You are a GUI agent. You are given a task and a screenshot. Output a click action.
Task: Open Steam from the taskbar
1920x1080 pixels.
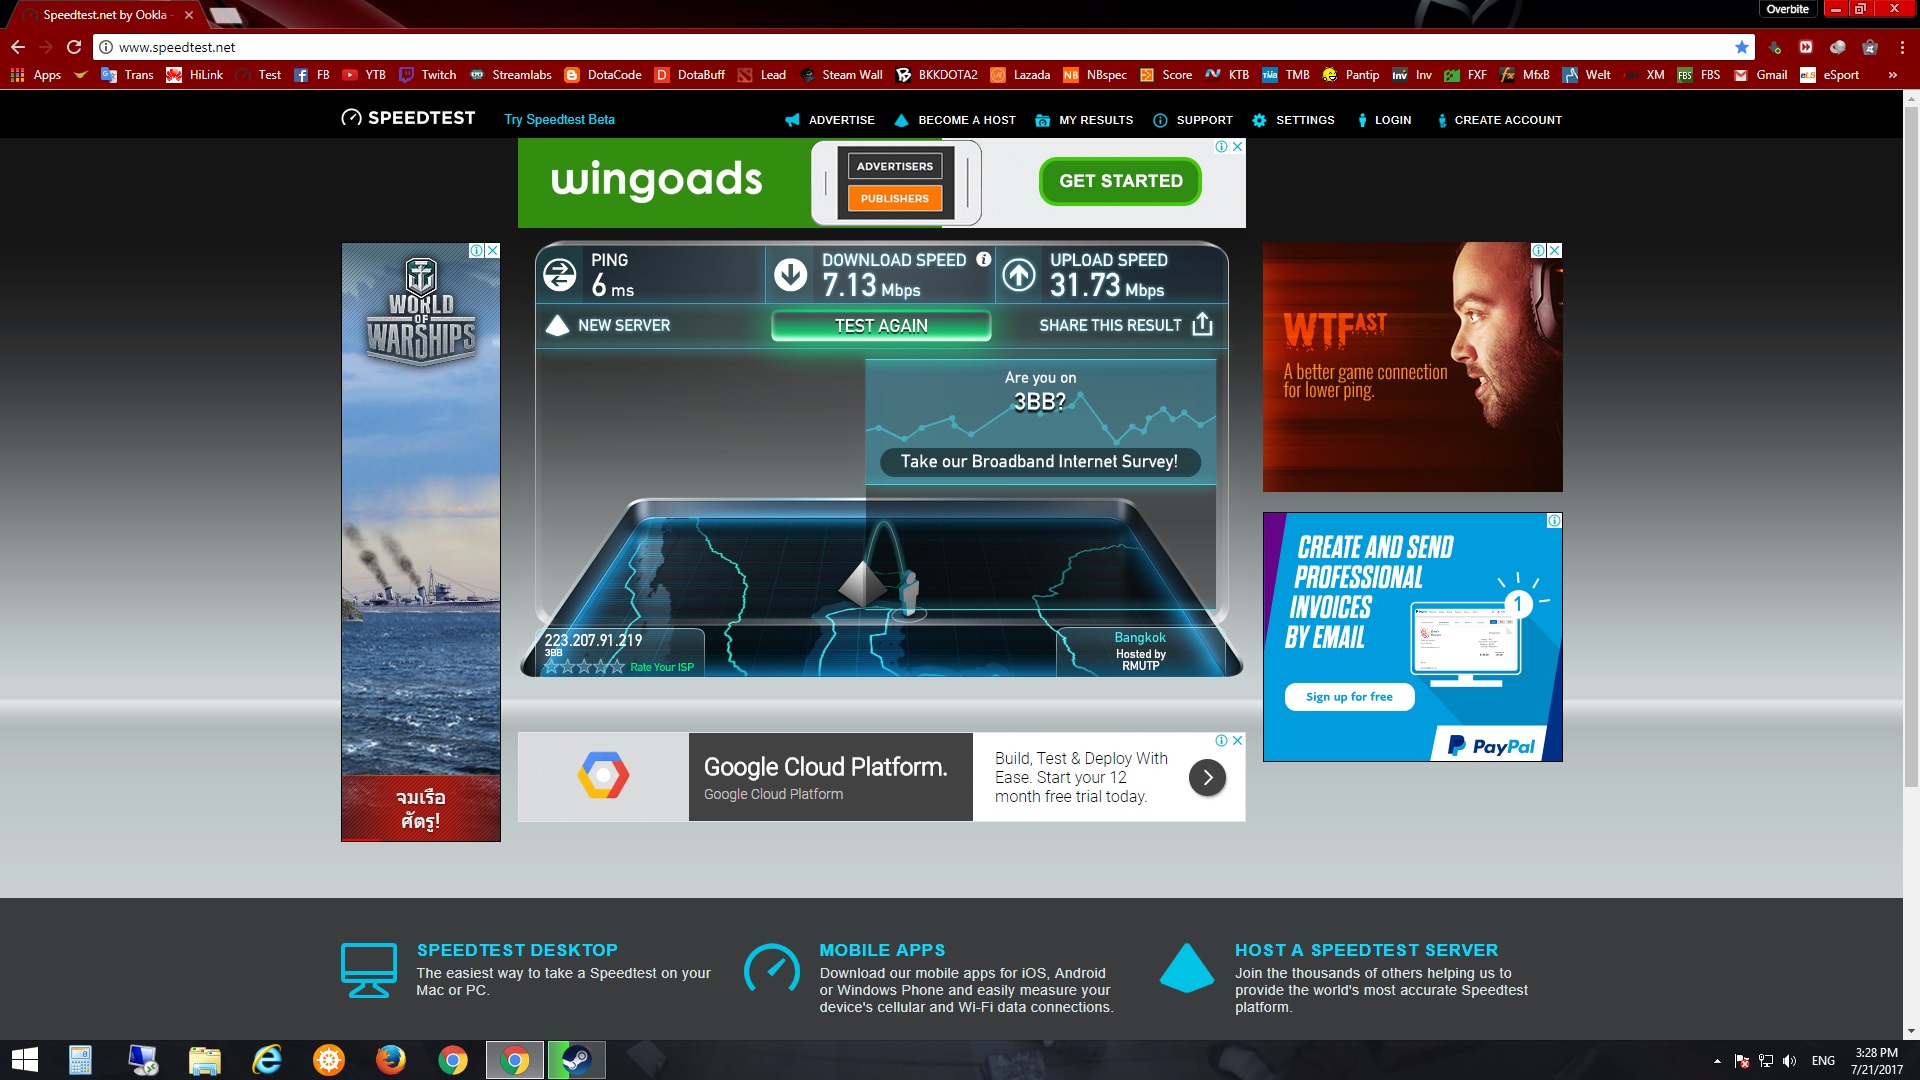coord(576,1060)
